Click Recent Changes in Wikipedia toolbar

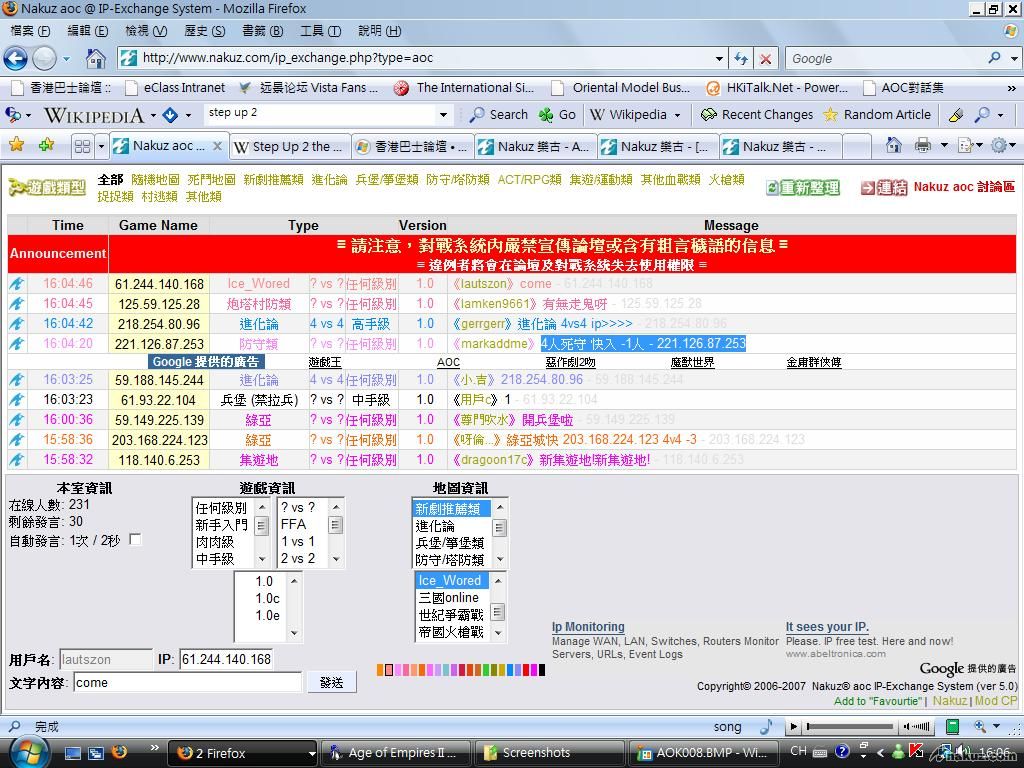[757, 114]
